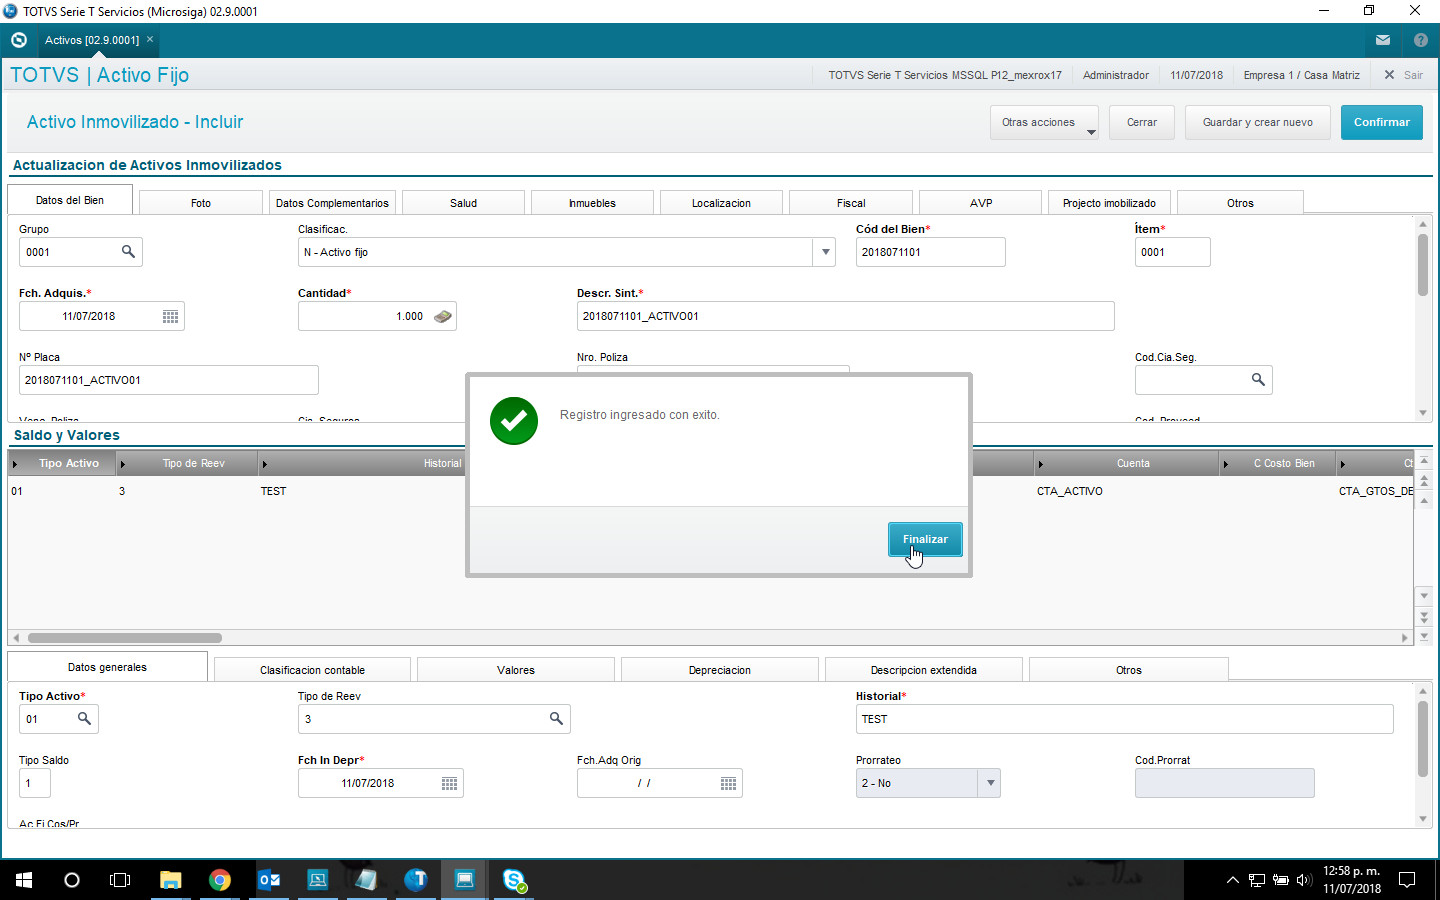Screen dimensions: 1440x900
Task: Click the Cód del Bien field
Action: 930,252
